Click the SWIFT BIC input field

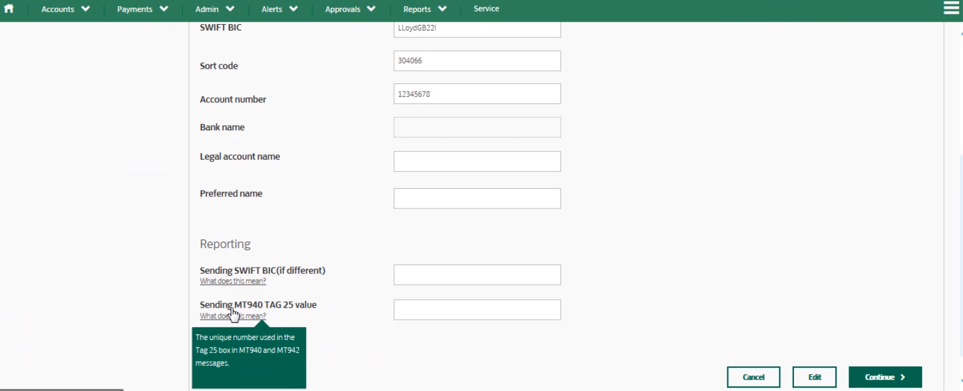pos(477,29)
